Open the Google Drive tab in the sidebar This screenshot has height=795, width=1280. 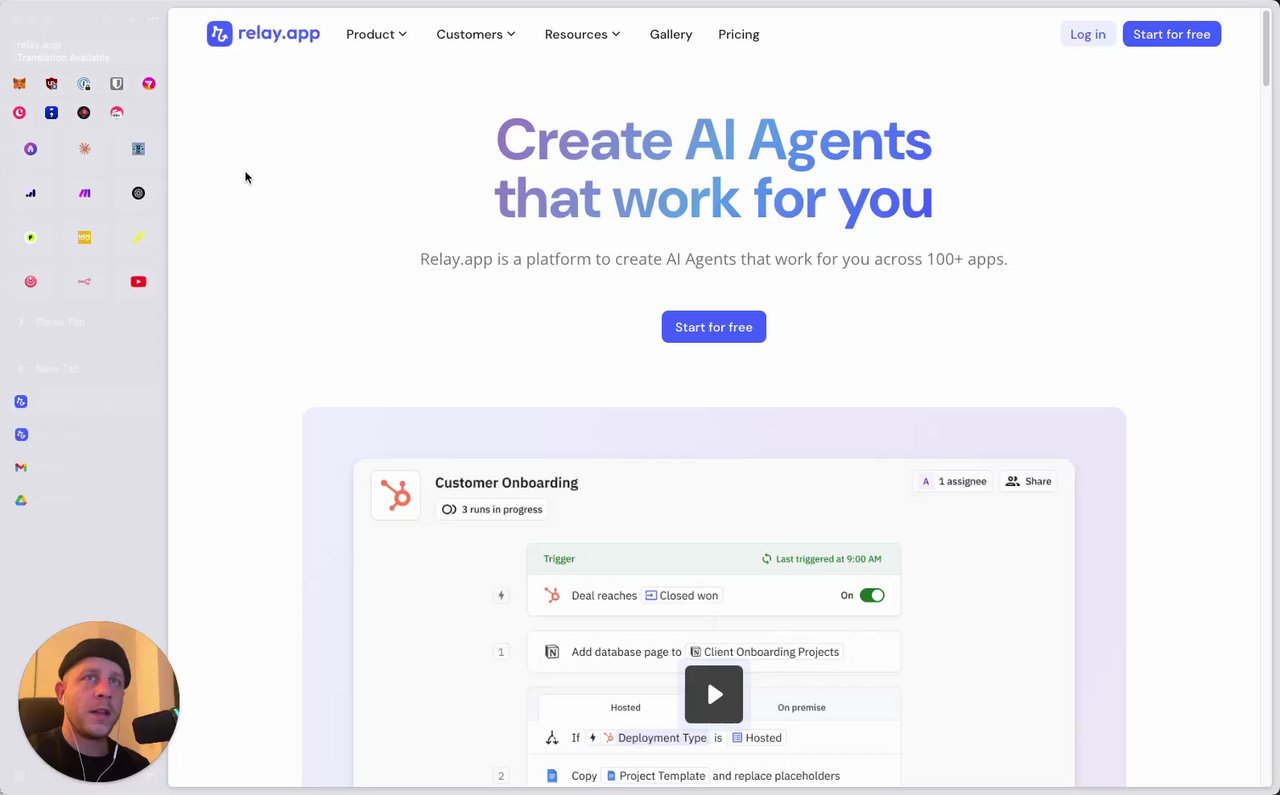[21, 500]
